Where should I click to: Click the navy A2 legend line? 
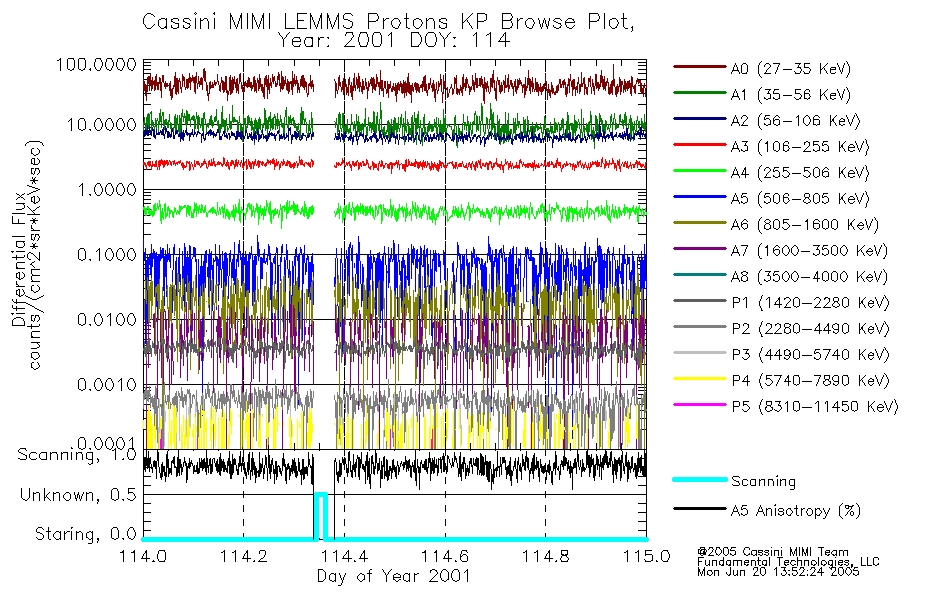(x=700, y=119)
